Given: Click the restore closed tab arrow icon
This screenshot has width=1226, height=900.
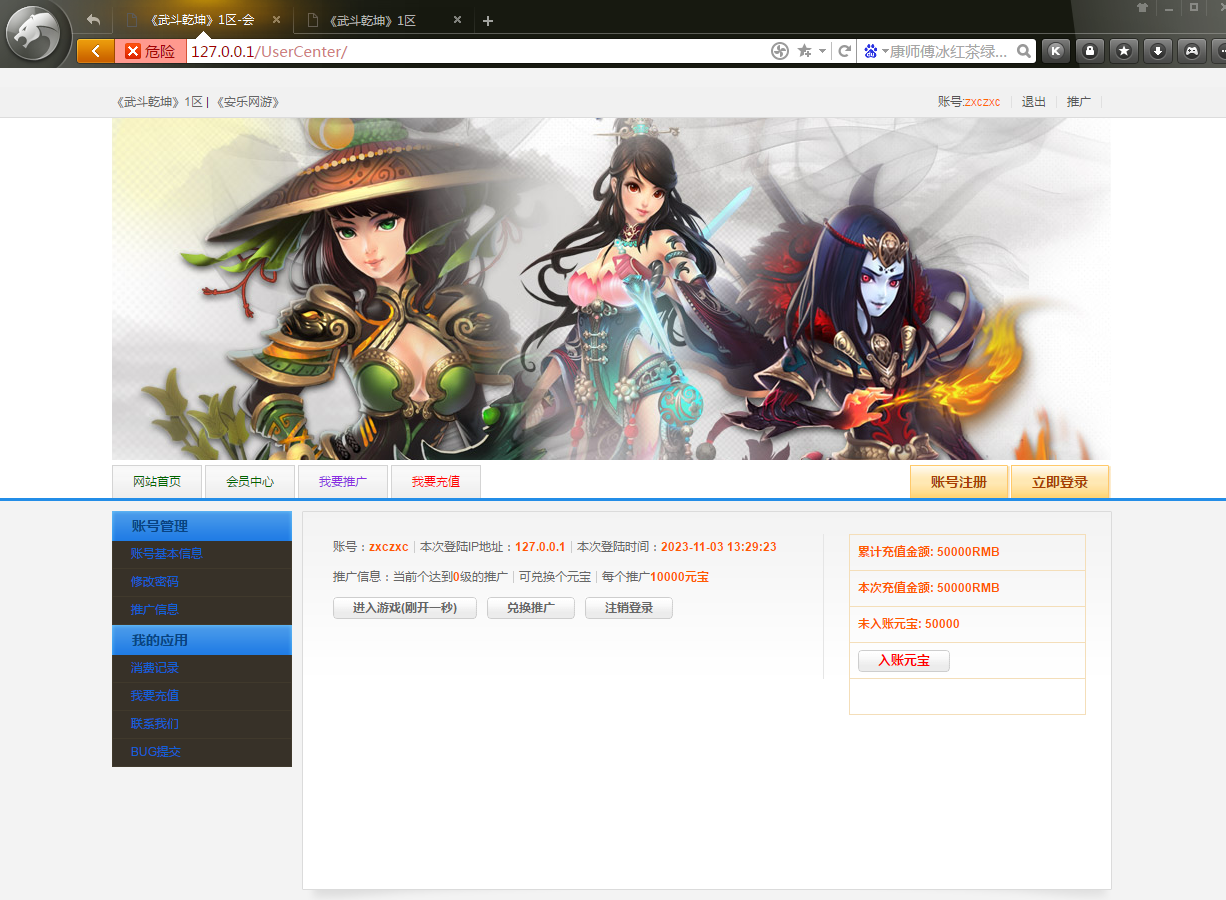Looking at the screenshot, I should (93, 20).
